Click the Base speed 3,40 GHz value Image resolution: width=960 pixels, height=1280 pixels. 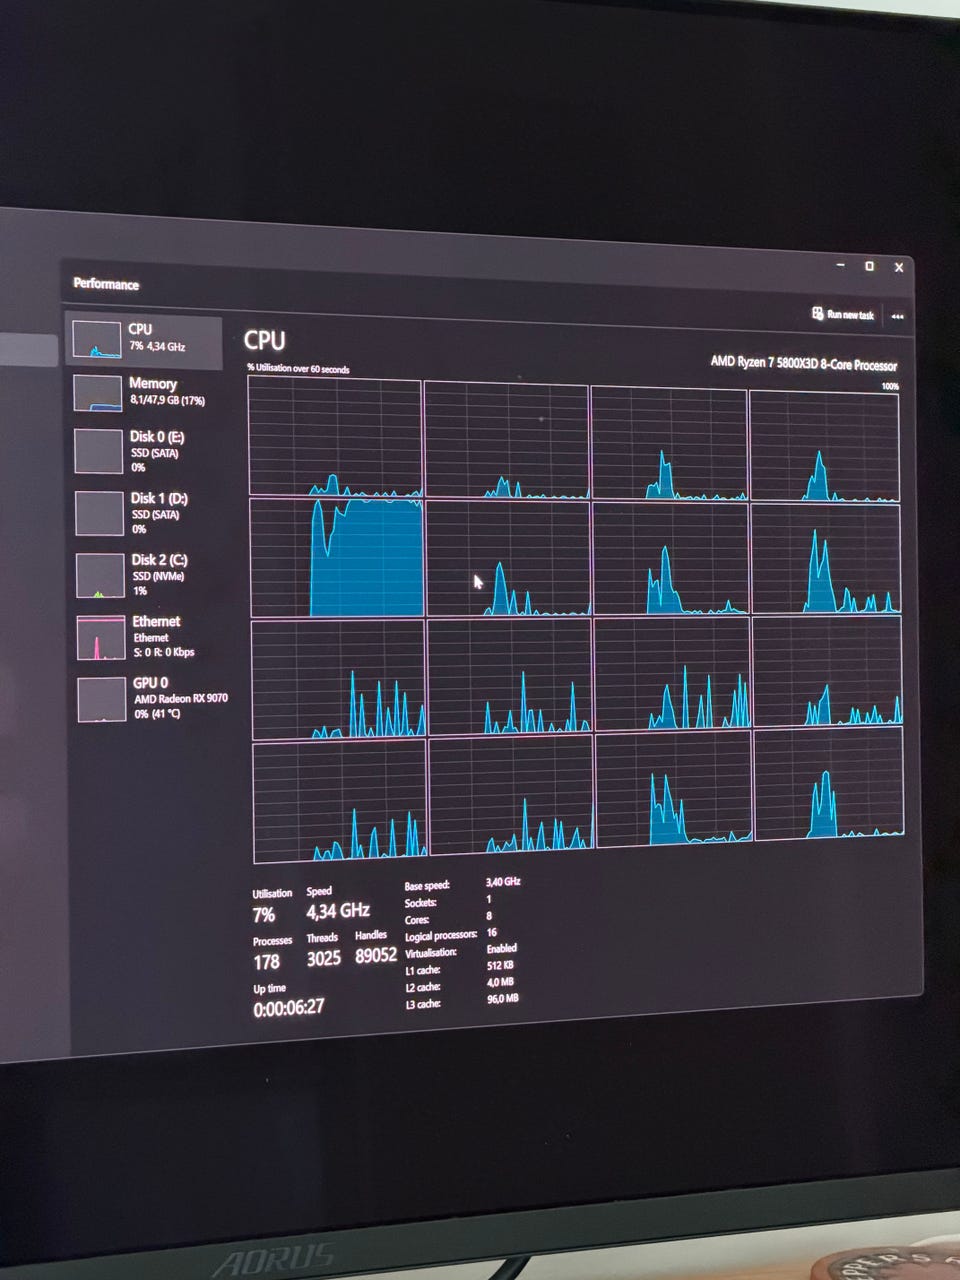click(x=502, y=882)
